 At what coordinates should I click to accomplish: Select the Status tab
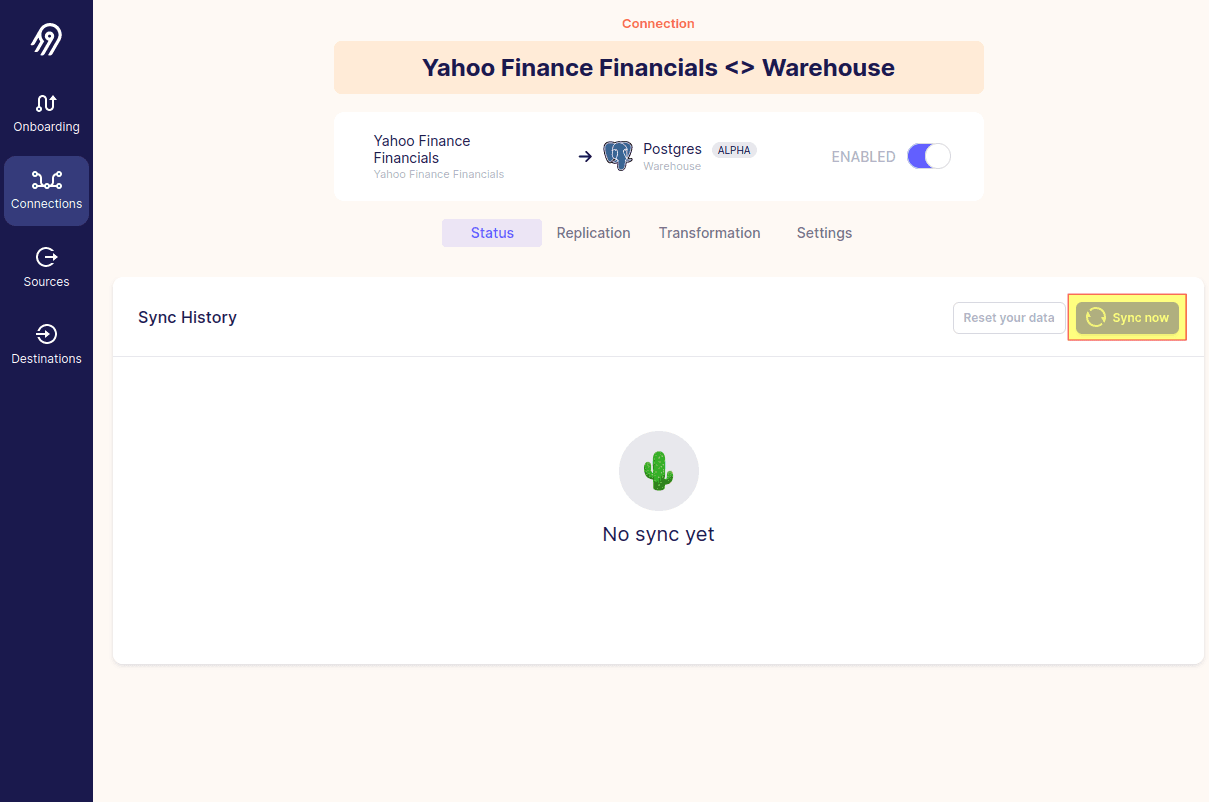[x=492, y=233]
